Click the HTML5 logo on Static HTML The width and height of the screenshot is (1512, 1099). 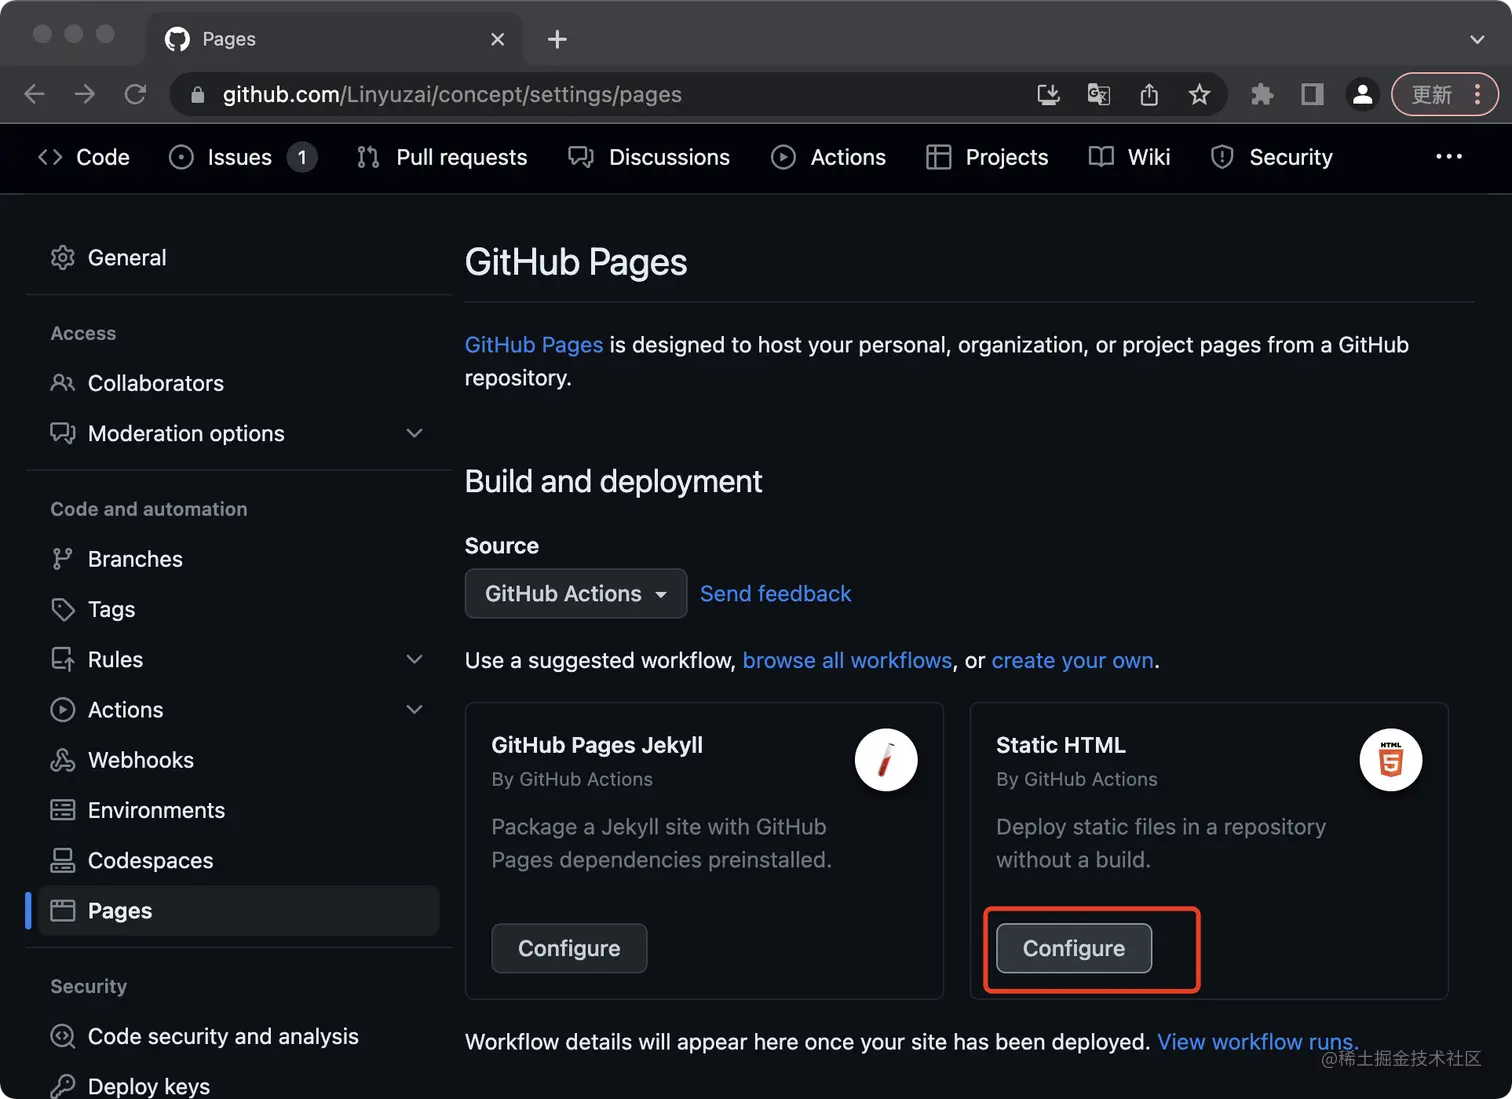(1391, 760)
